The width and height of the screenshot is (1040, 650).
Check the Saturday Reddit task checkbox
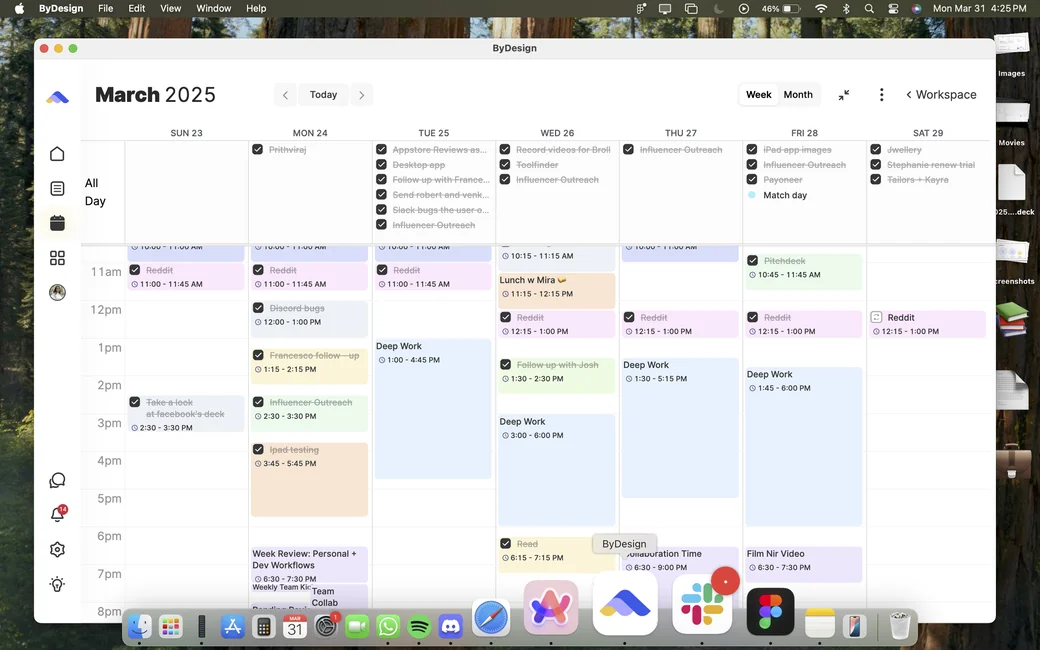coord(876,317)
